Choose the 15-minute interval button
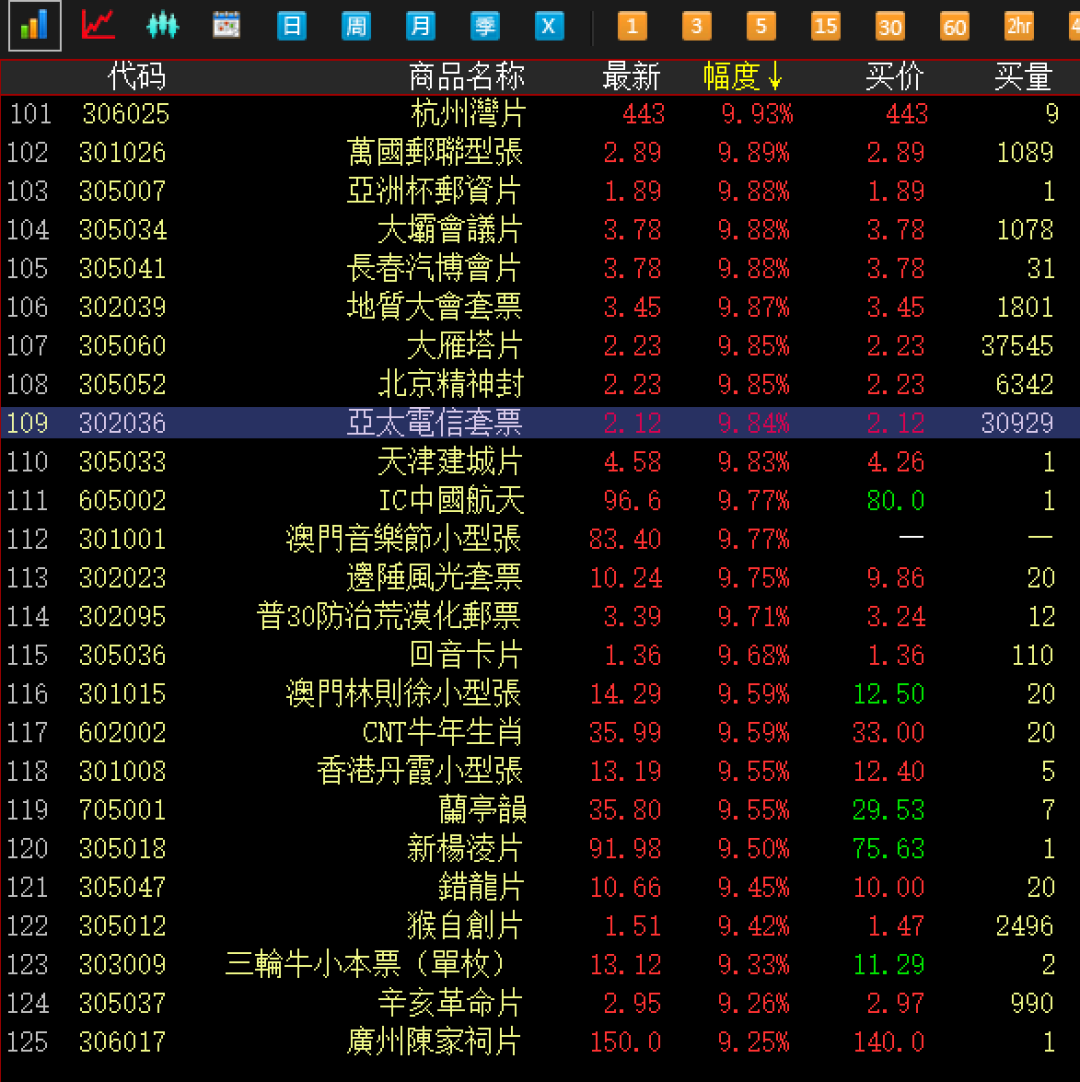 coord(825,26)
